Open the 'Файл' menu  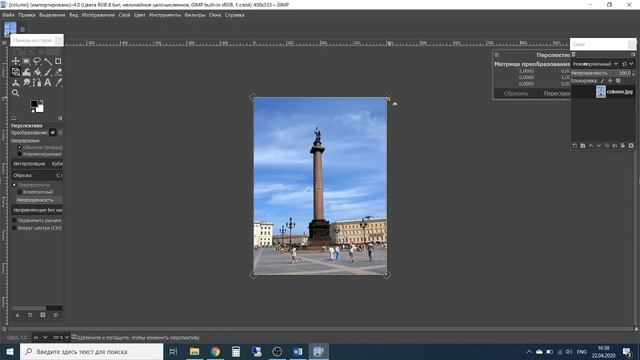(8, 15)
